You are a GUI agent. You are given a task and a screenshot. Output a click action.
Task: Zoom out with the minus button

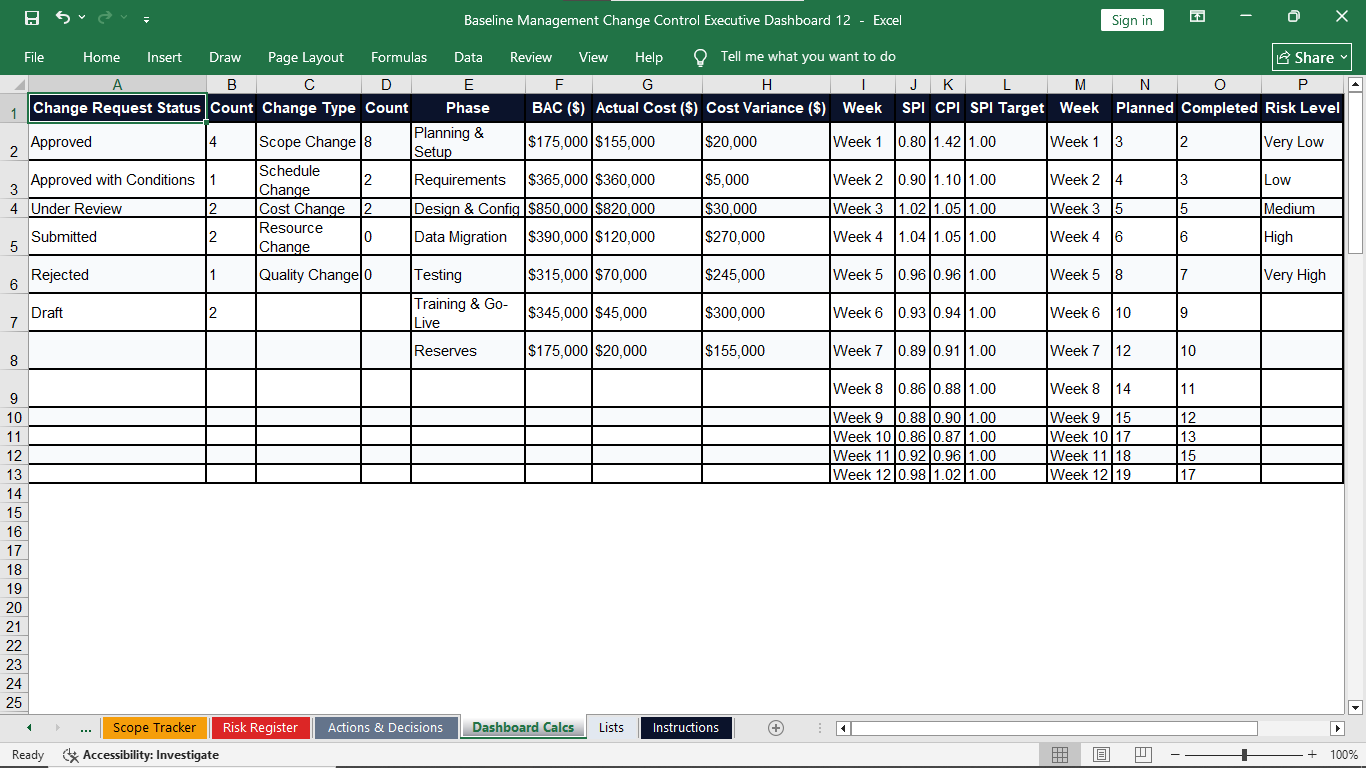pos(1175,755)
